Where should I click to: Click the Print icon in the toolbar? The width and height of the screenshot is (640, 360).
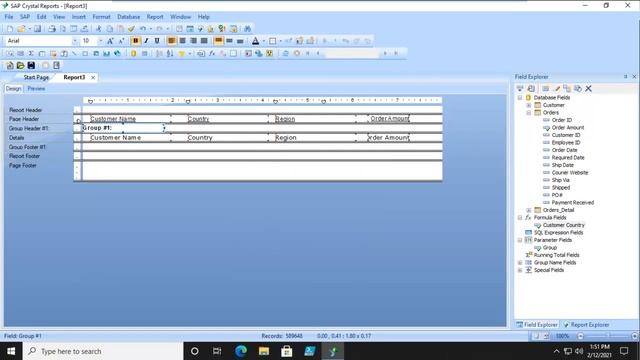point(52,29)
